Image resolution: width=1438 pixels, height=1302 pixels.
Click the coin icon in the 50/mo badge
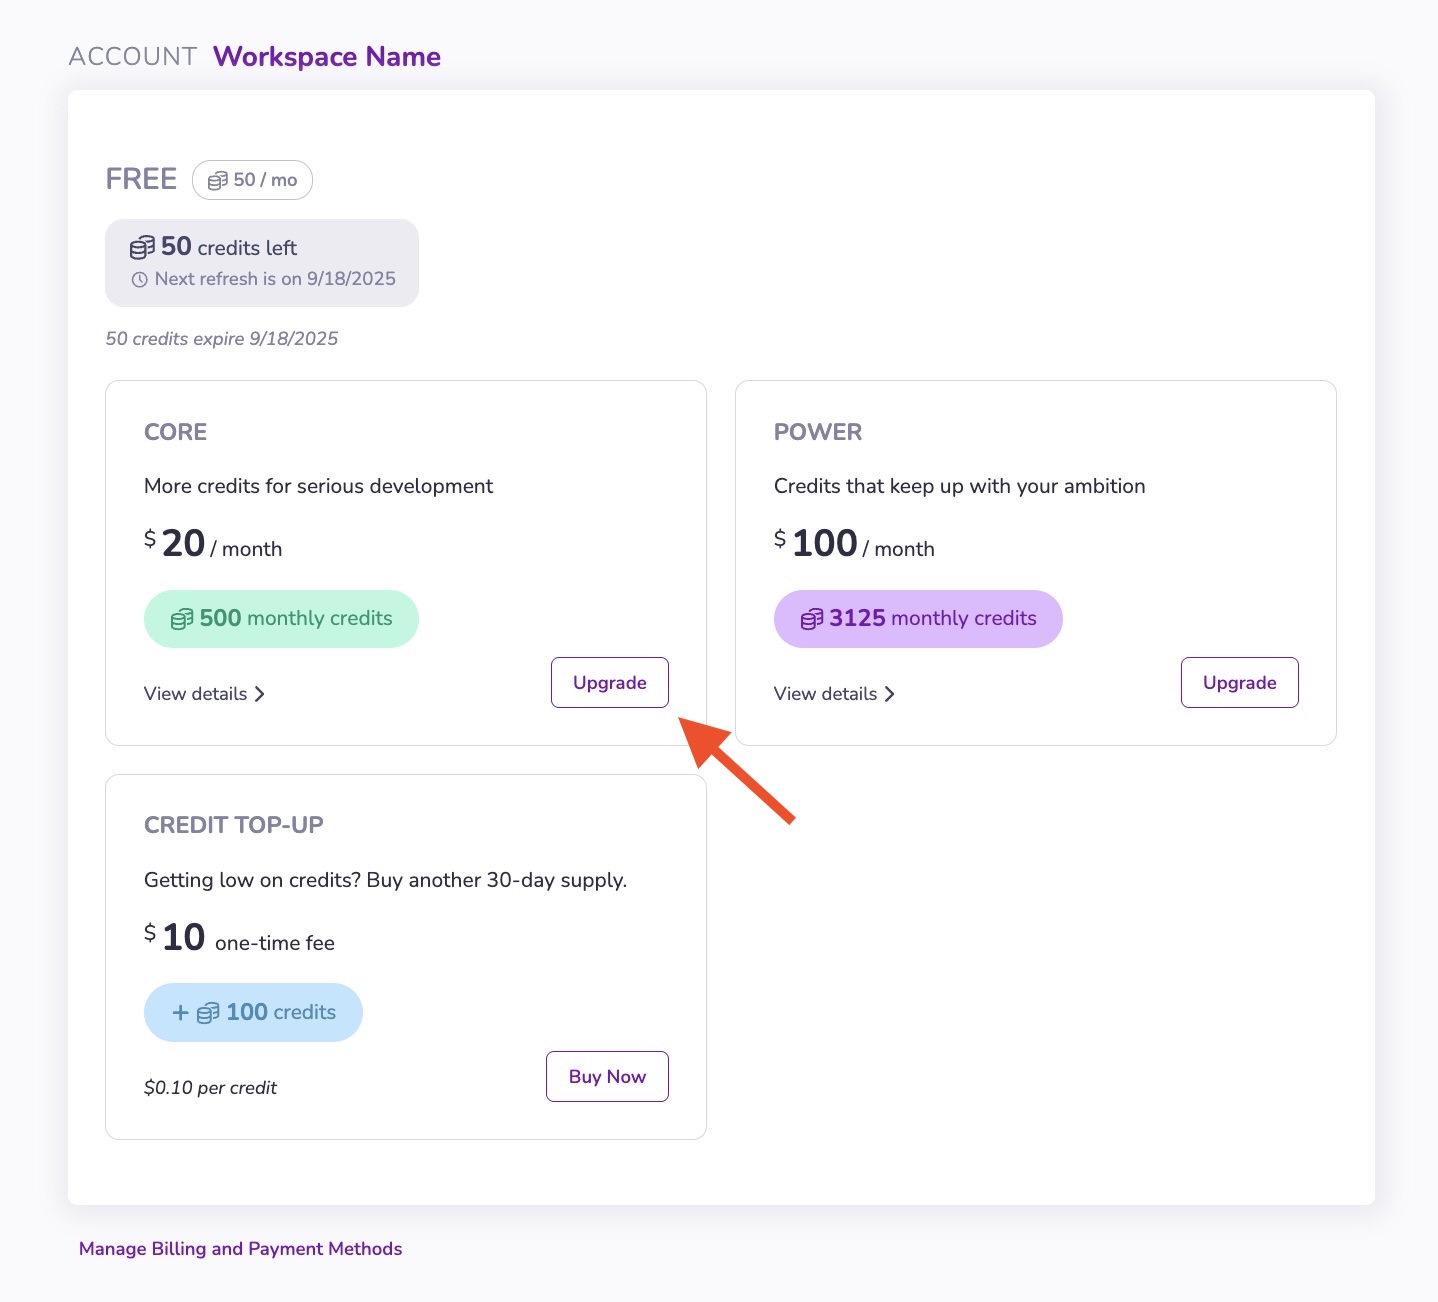(217, 181)
